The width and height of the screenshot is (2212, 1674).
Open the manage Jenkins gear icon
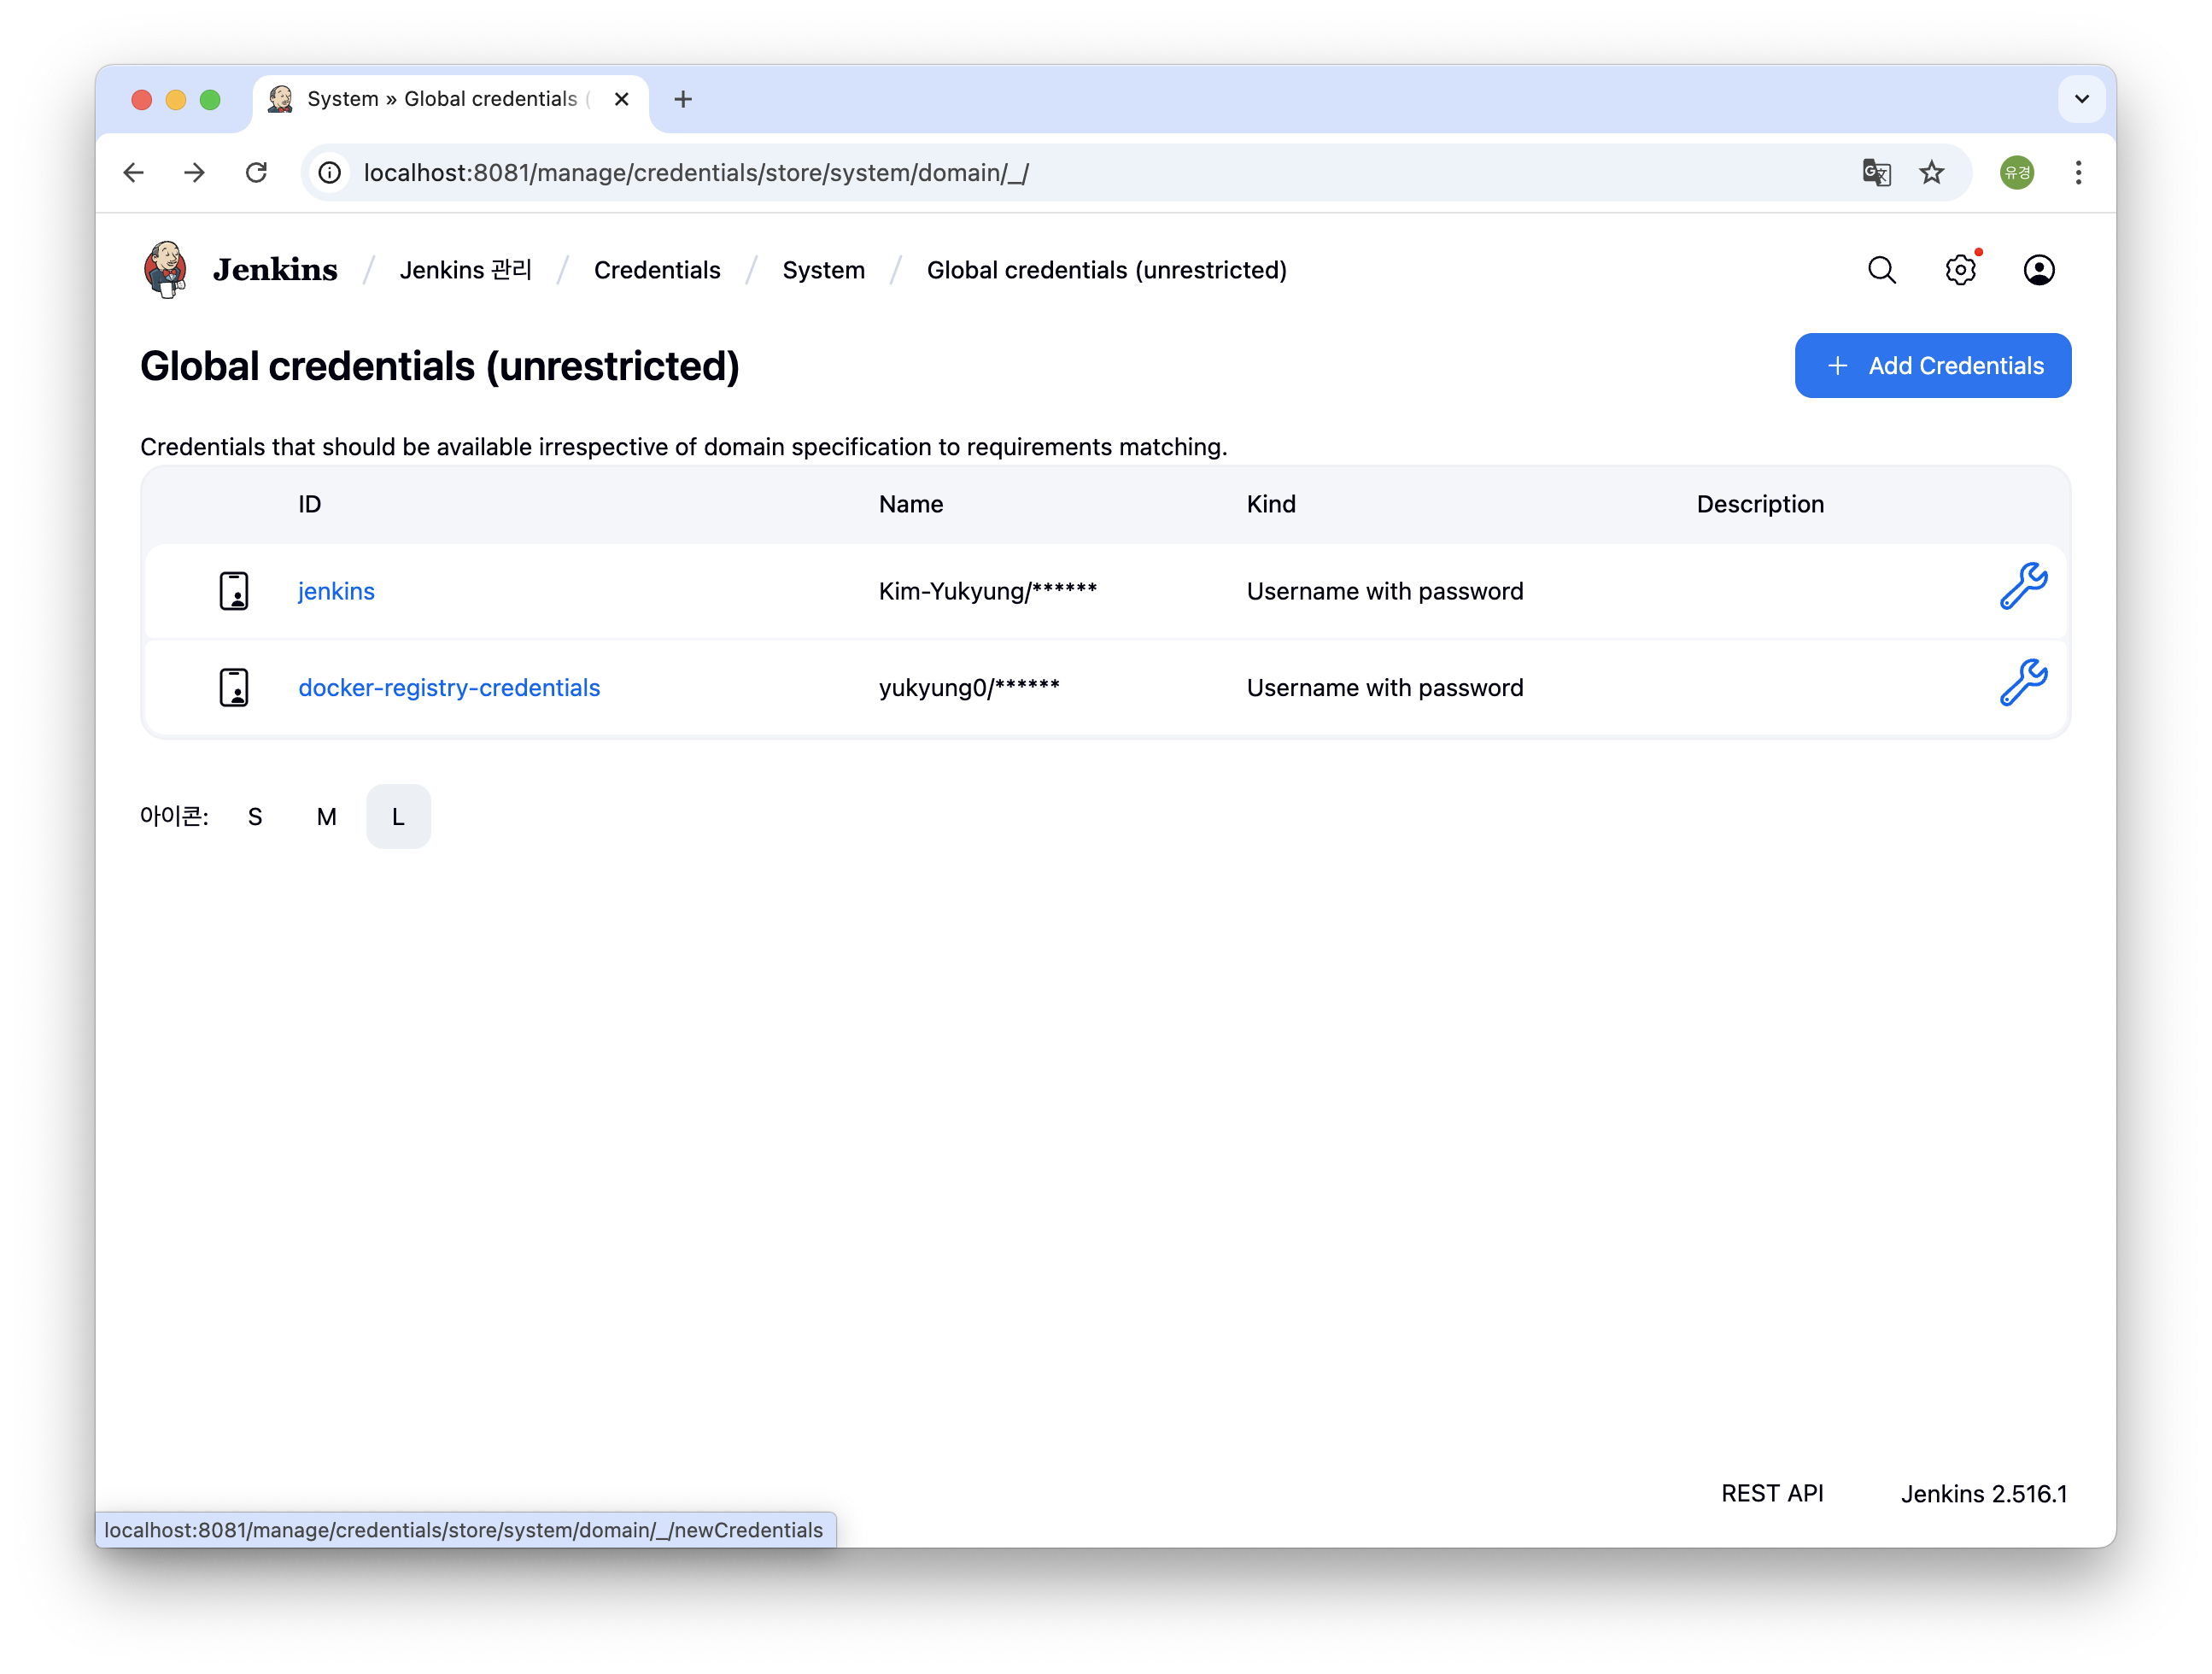point(1960,270)
